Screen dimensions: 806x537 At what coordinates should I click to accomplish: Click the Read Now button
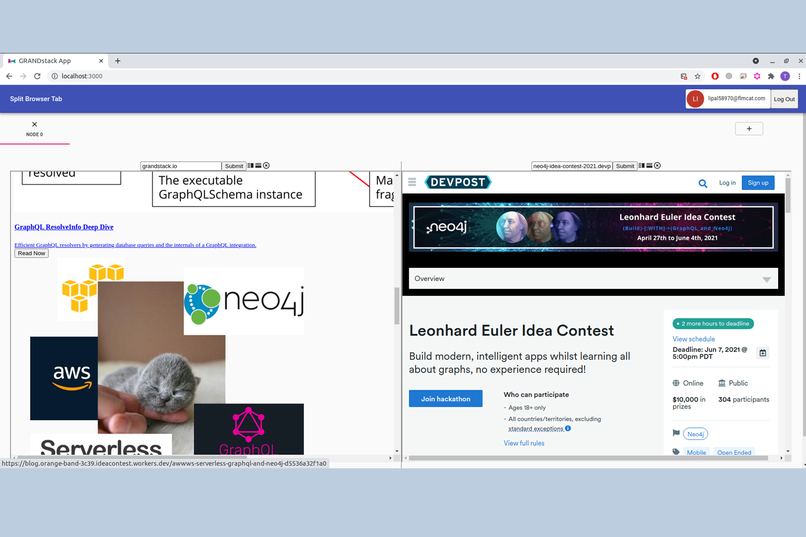[31, 253]
